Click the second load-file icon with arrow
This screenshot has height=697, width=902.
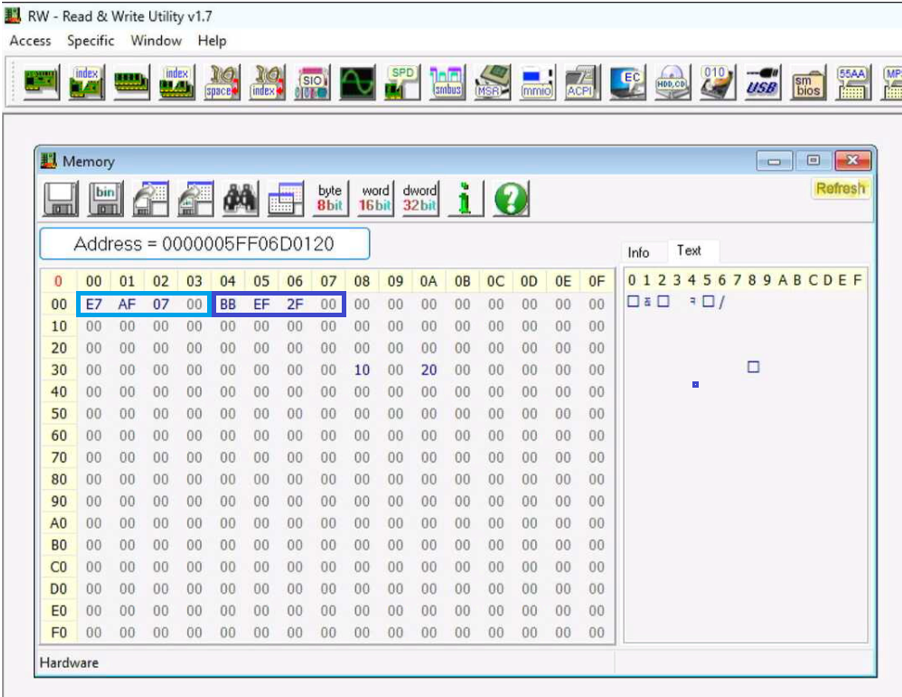196,199
